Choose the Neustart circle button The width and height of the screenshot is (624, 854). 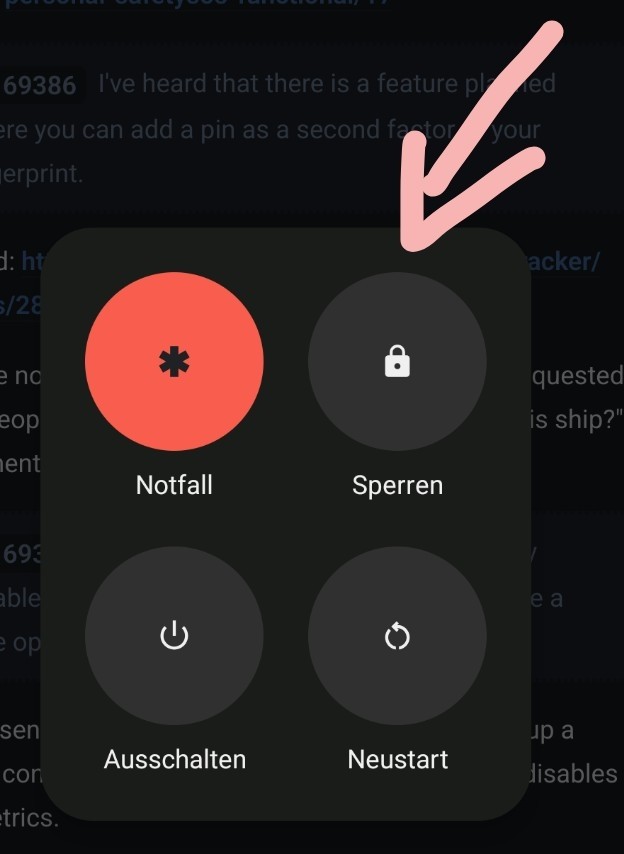pos(397,636)
